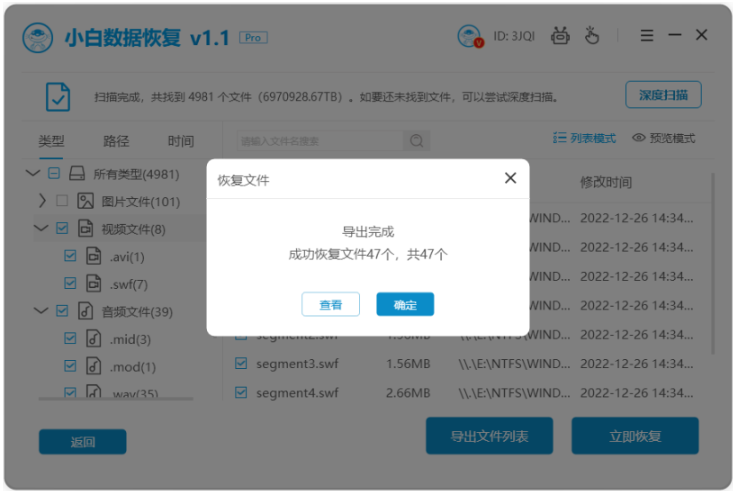Close the 恢复文件 dialog
The image size is (733, 494).
click(510, 178)
